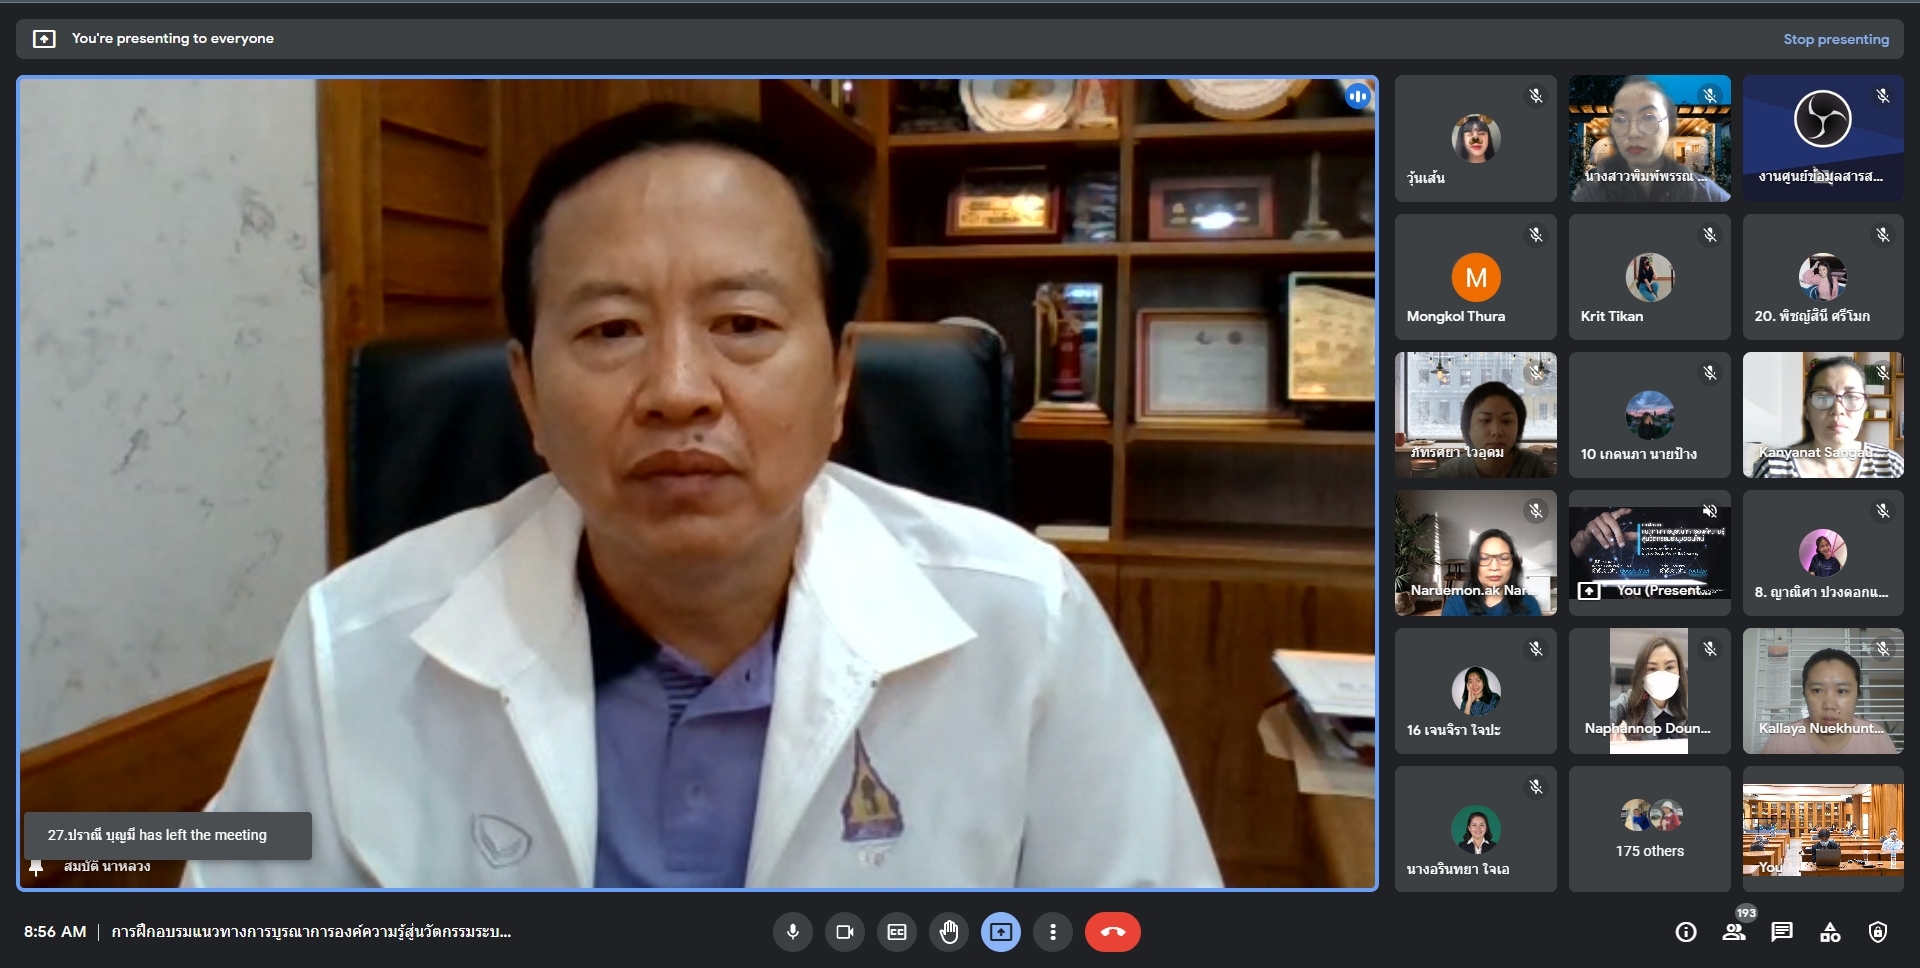The width and height of the screenshot is (1920, 968).
Task: Open meeting details info
Action: [x=1686, y=932]
